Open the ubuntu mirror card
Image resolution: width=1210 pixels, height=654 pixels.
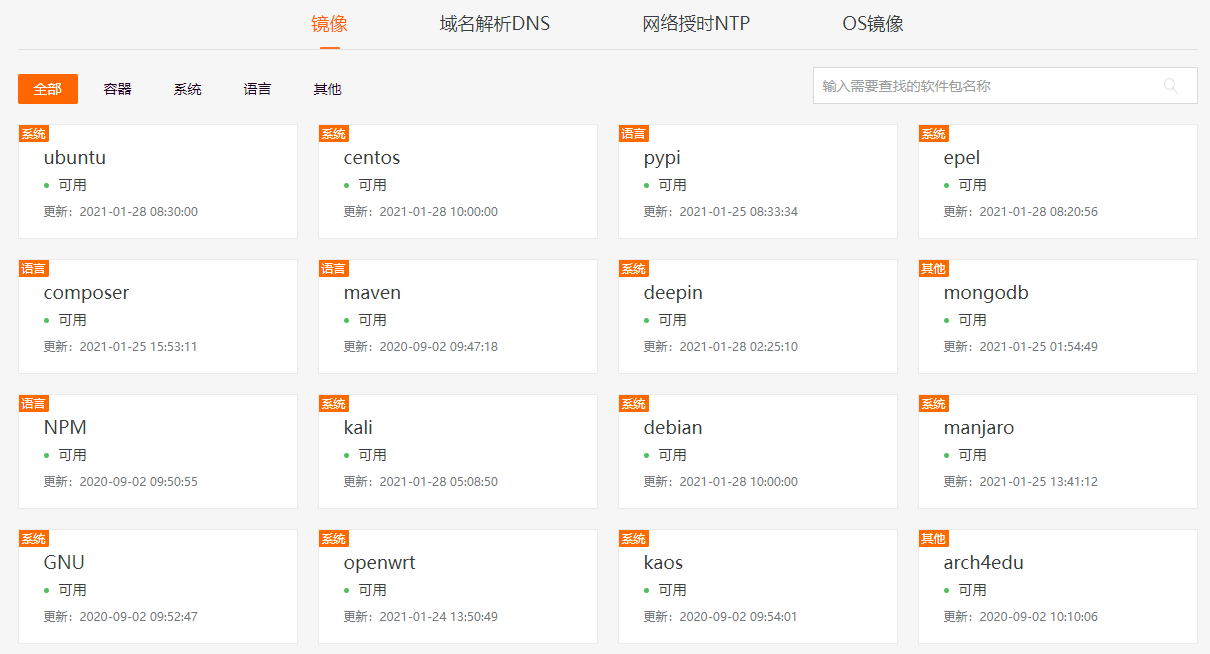(157, 180)
